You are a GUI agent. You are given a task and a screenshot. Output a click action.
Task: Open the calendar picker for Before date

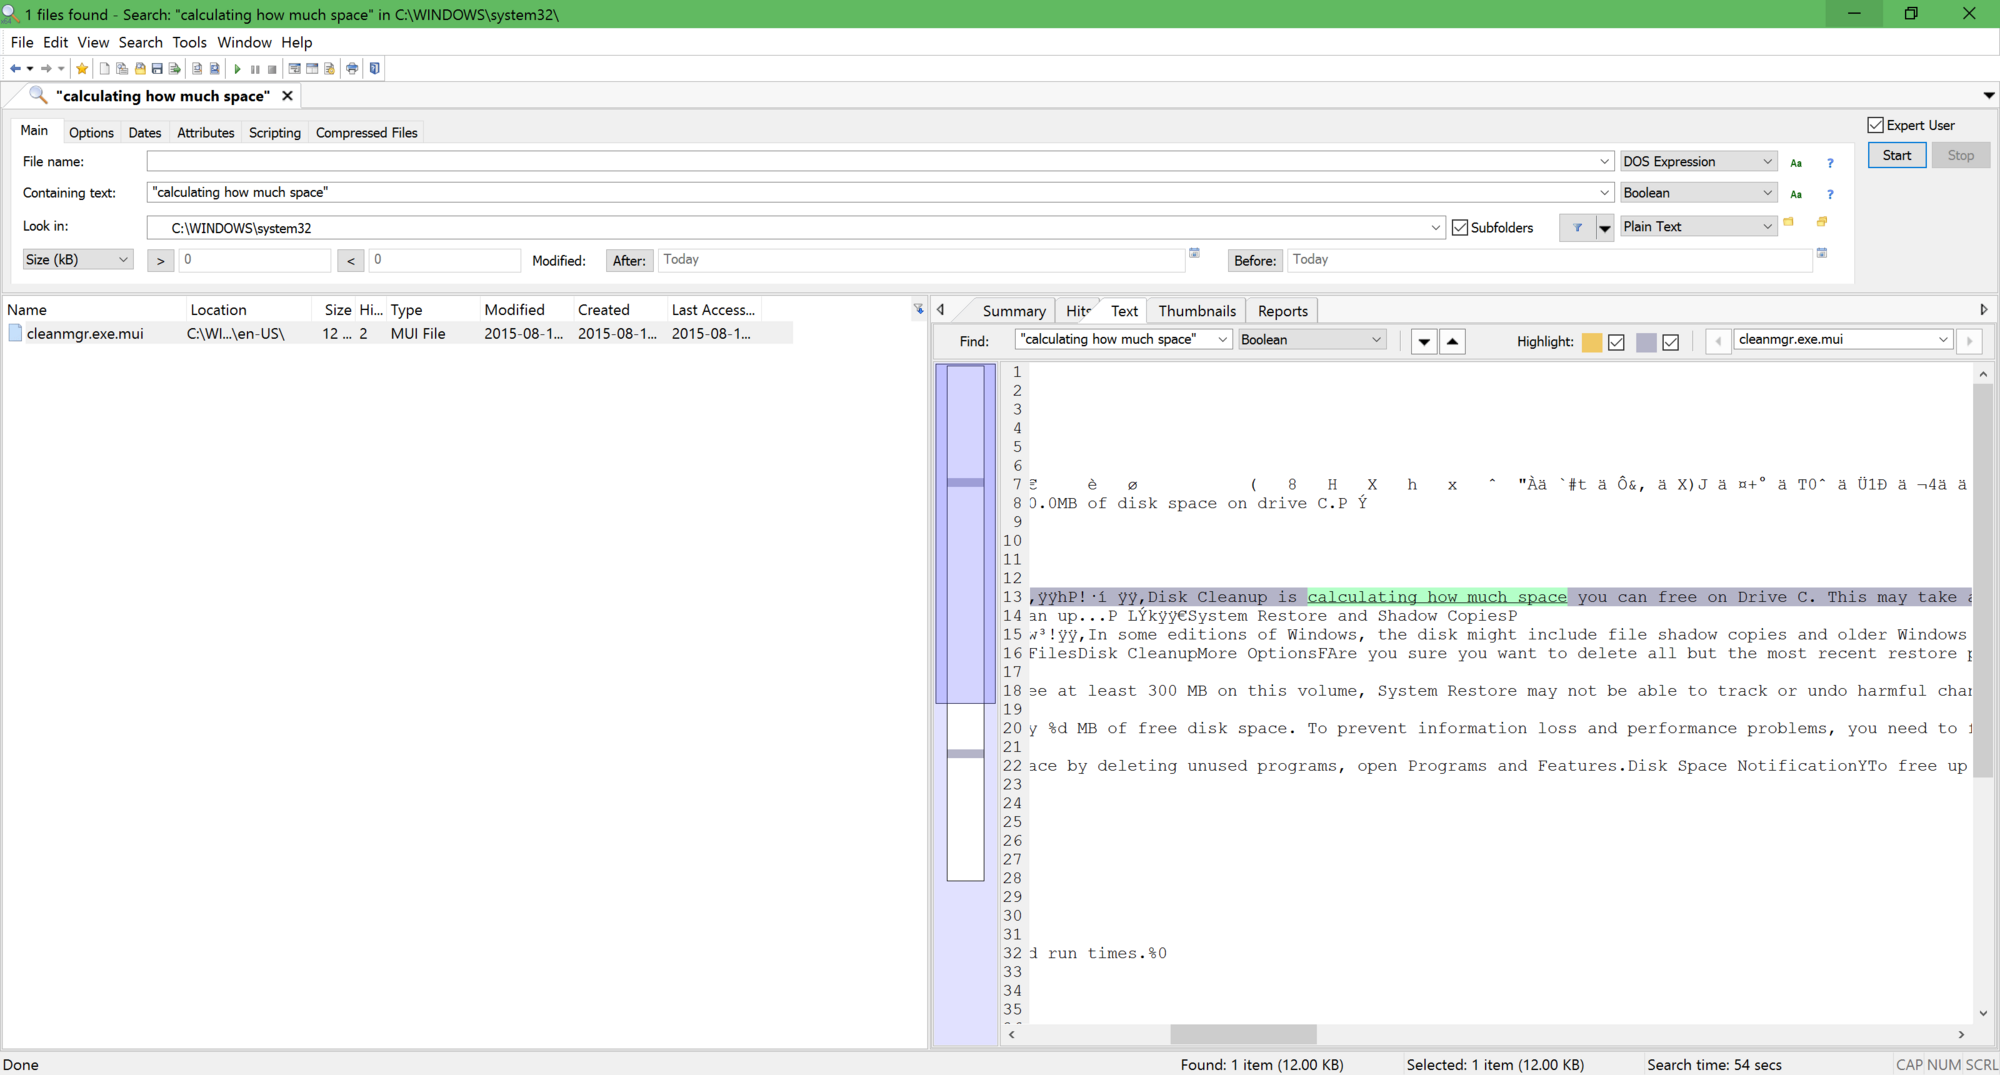point(1822,253)
